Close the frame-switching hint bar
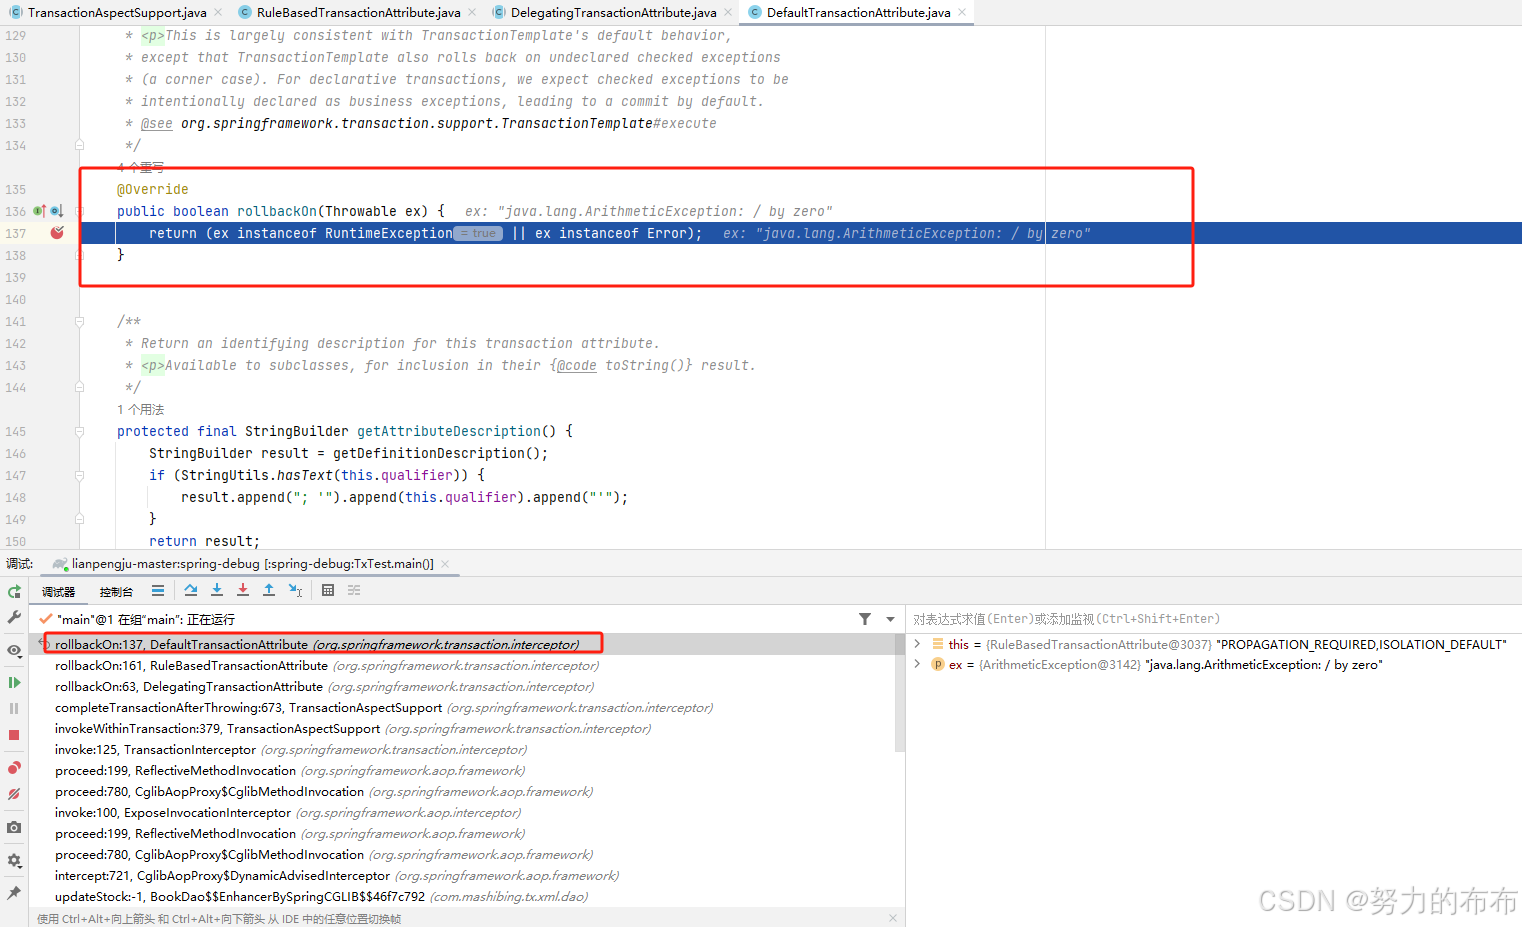 (x=893, y=918)
